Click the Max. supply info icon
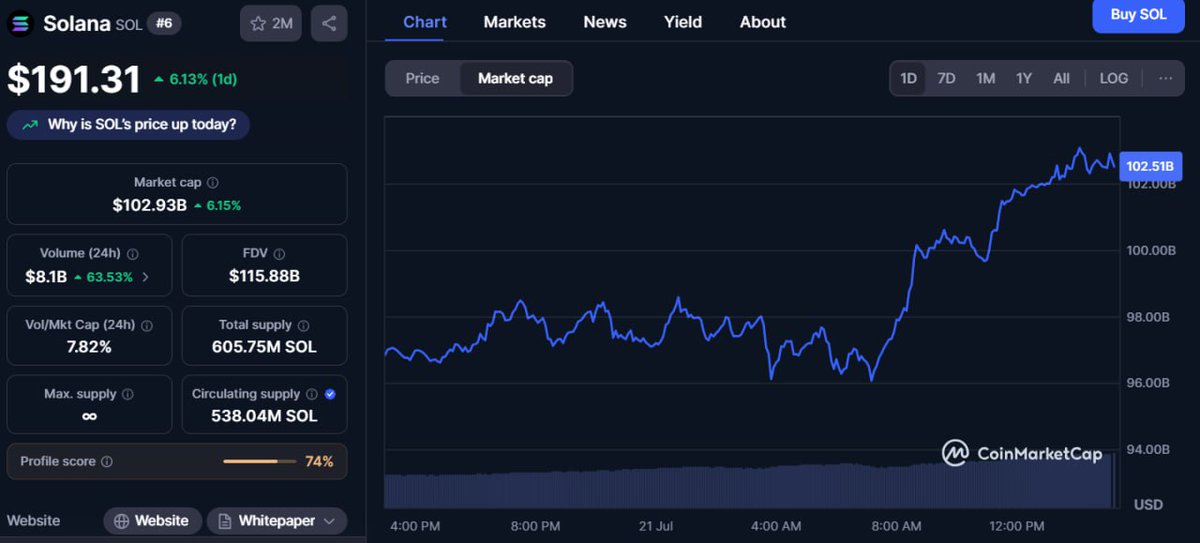The height and width of the screenshot is (543, 1200). (x=128, y=394)
